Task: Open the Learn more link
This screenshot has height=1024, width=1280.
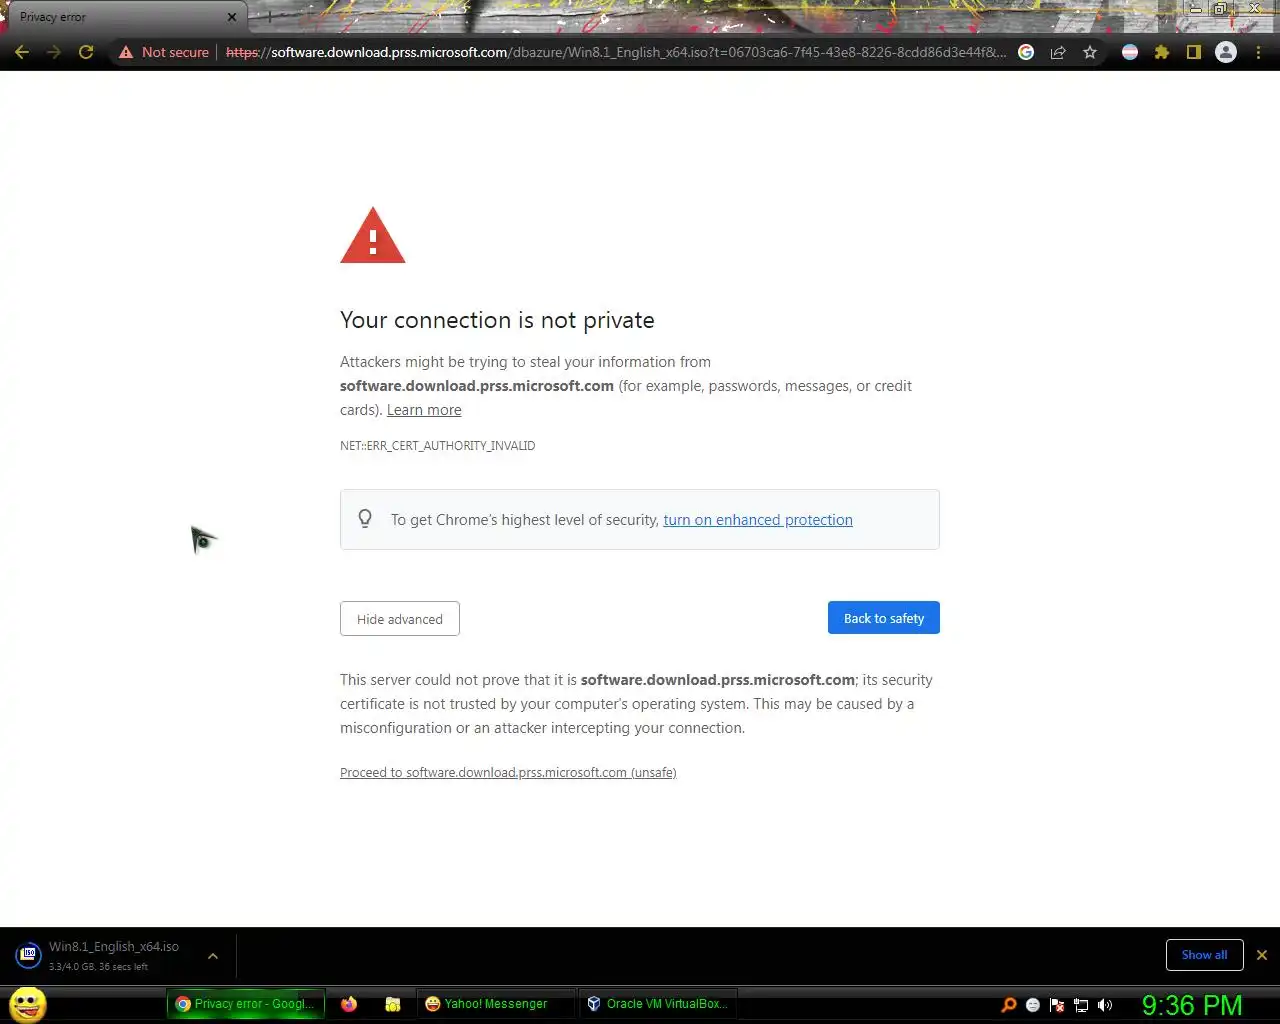Action: [x=424, y=410]
